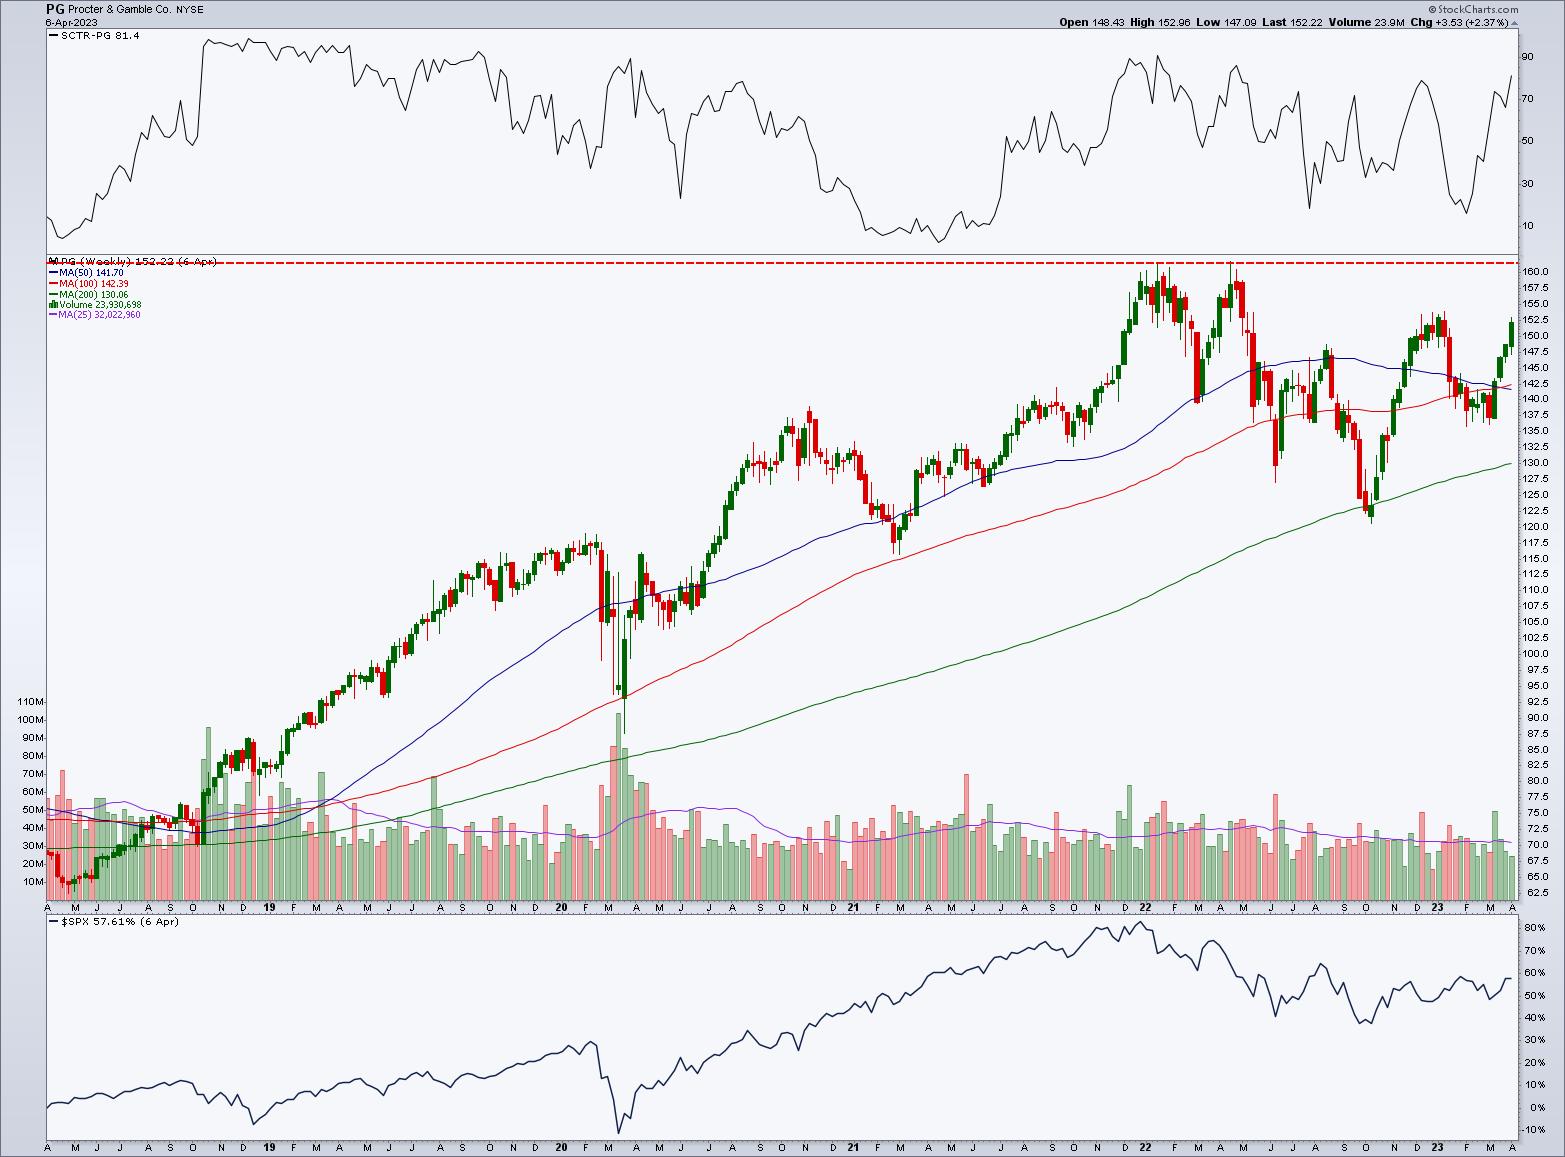Image resolution: width=1565 pixels, height=1157 pixels.
Task: Click the red MA(100) legend dash
Action: click(x=52, y=283)
